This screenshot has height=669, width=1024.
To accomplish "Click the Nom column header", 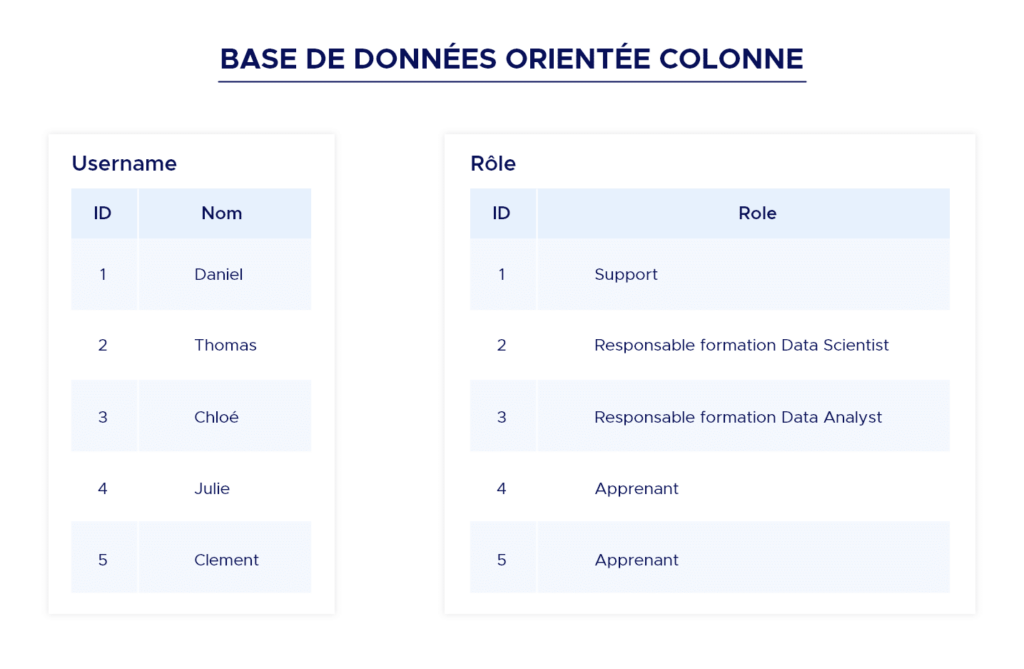I will point(222,213).
